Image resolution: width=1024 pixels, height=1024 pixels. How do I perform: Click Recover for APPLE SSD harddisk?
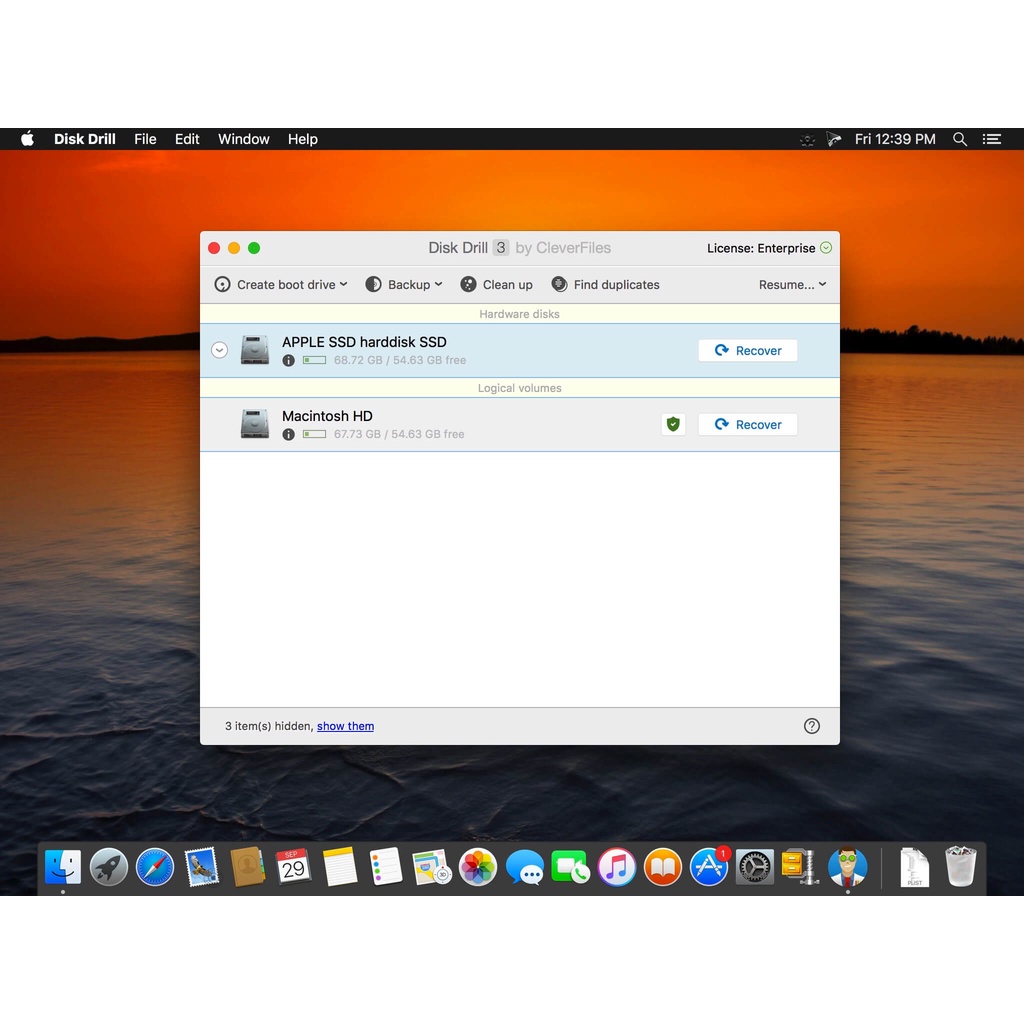747,350
